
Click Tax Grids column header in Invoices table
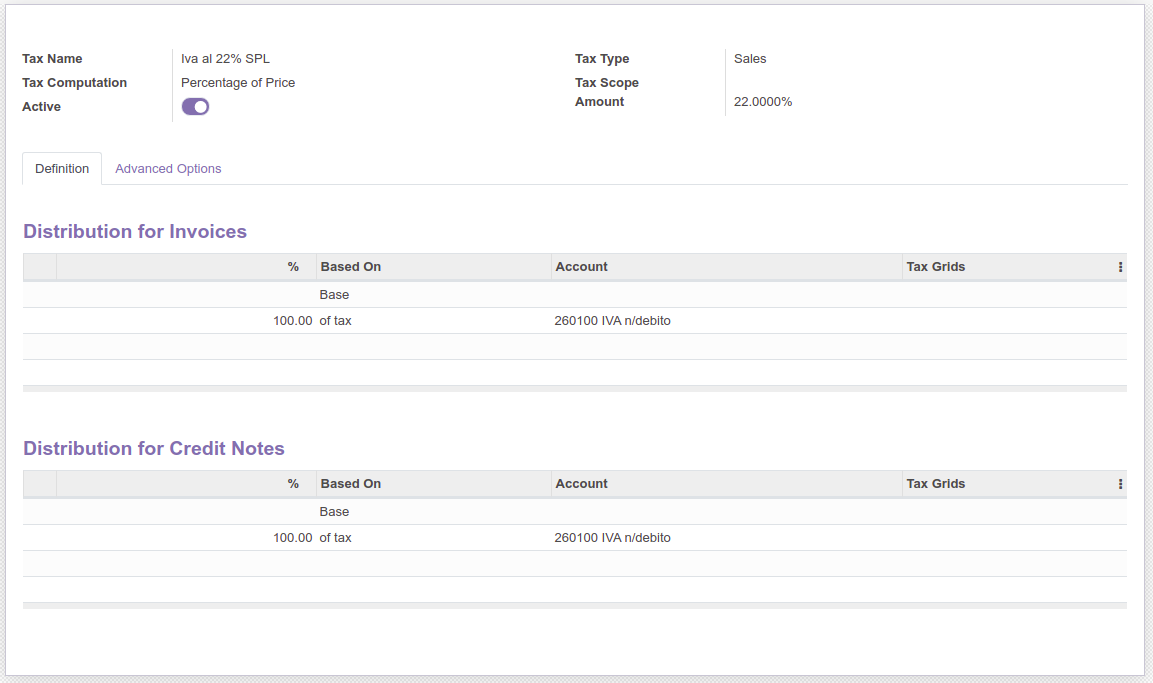1007,267
